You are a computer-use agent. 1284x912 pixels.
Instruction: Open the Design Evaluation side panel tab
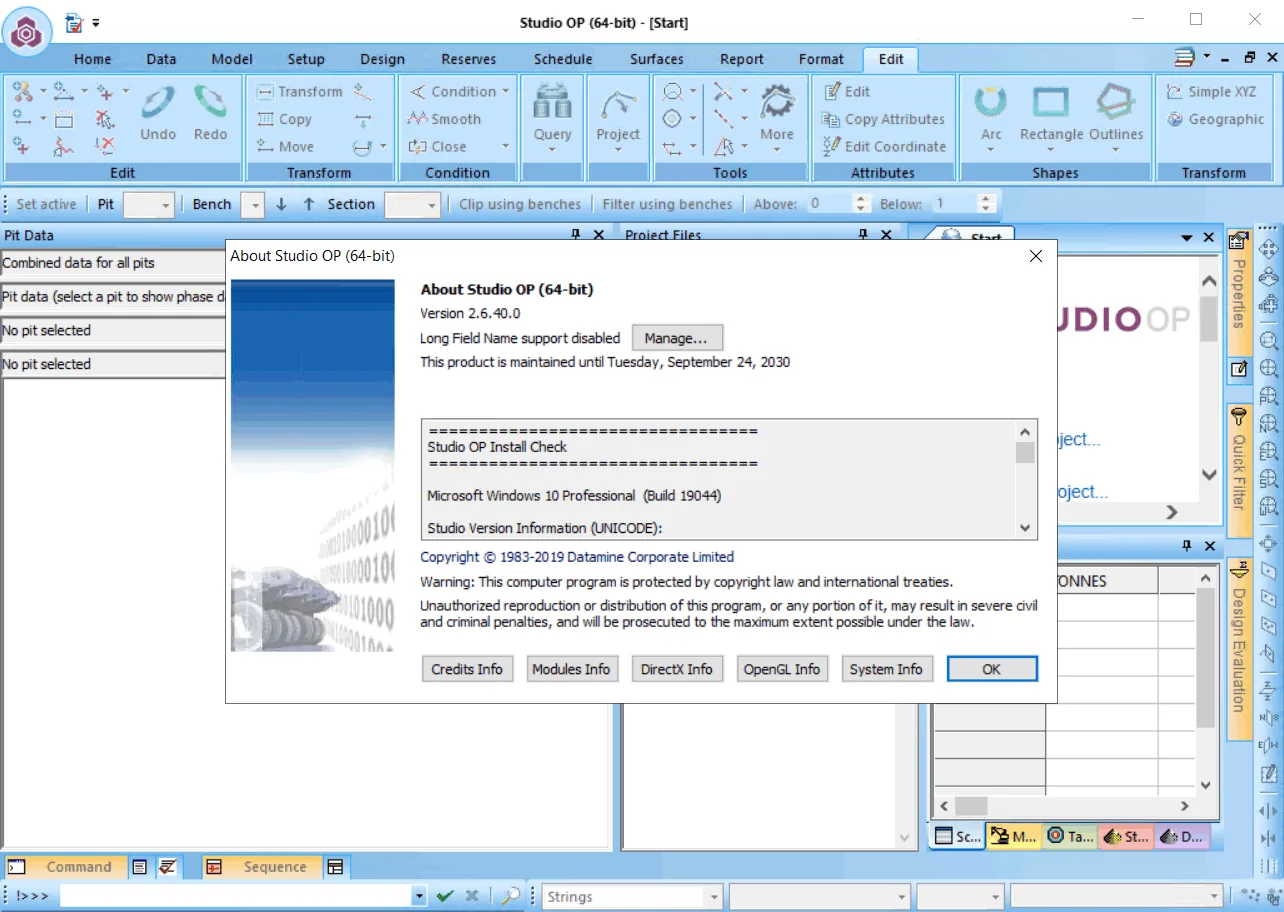tap(1238, 648)
